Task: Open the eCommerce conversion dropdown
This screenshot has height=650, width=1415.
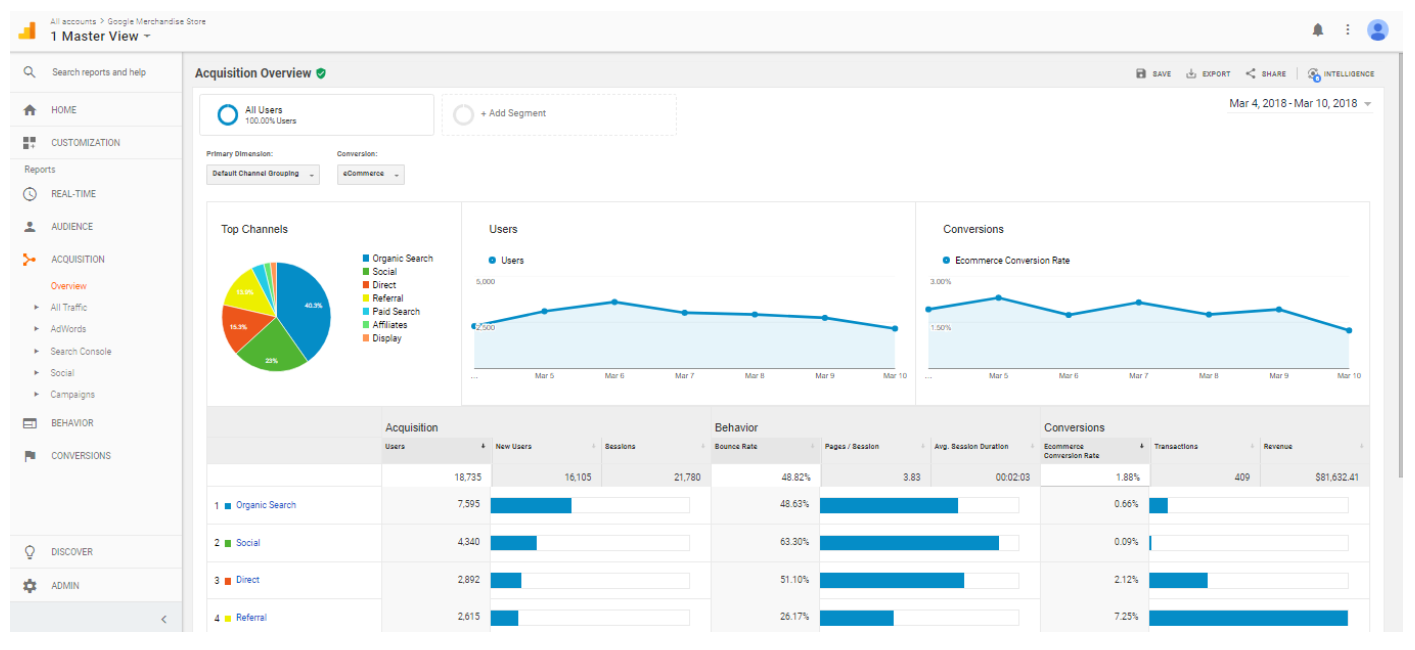Action: tap(371, 174)
